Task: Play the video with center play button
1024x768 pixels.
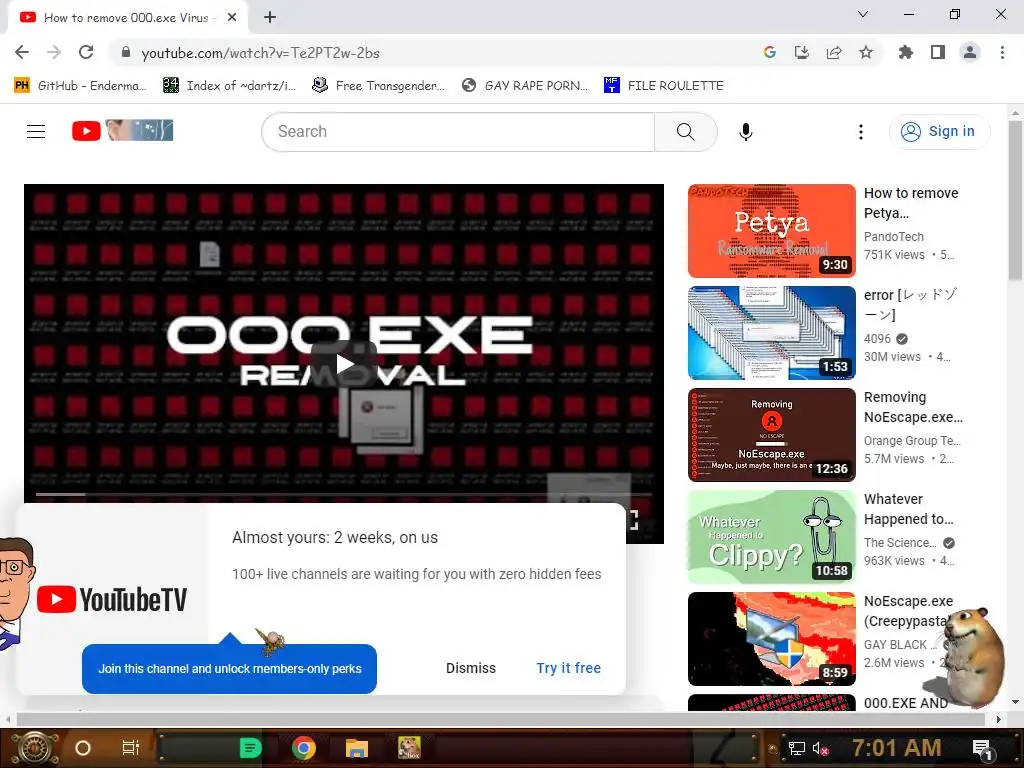Action: [344, 364]
